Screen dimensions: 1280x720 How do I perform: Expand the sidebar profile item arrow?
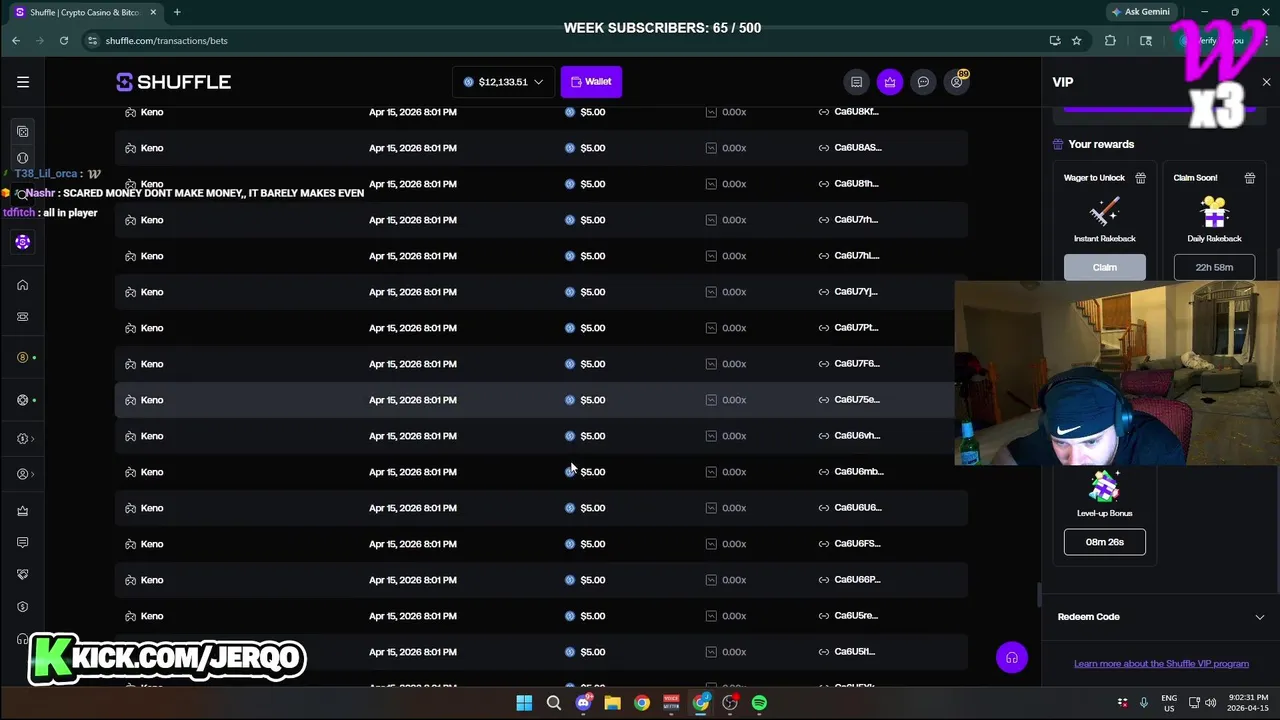(25, 474)
